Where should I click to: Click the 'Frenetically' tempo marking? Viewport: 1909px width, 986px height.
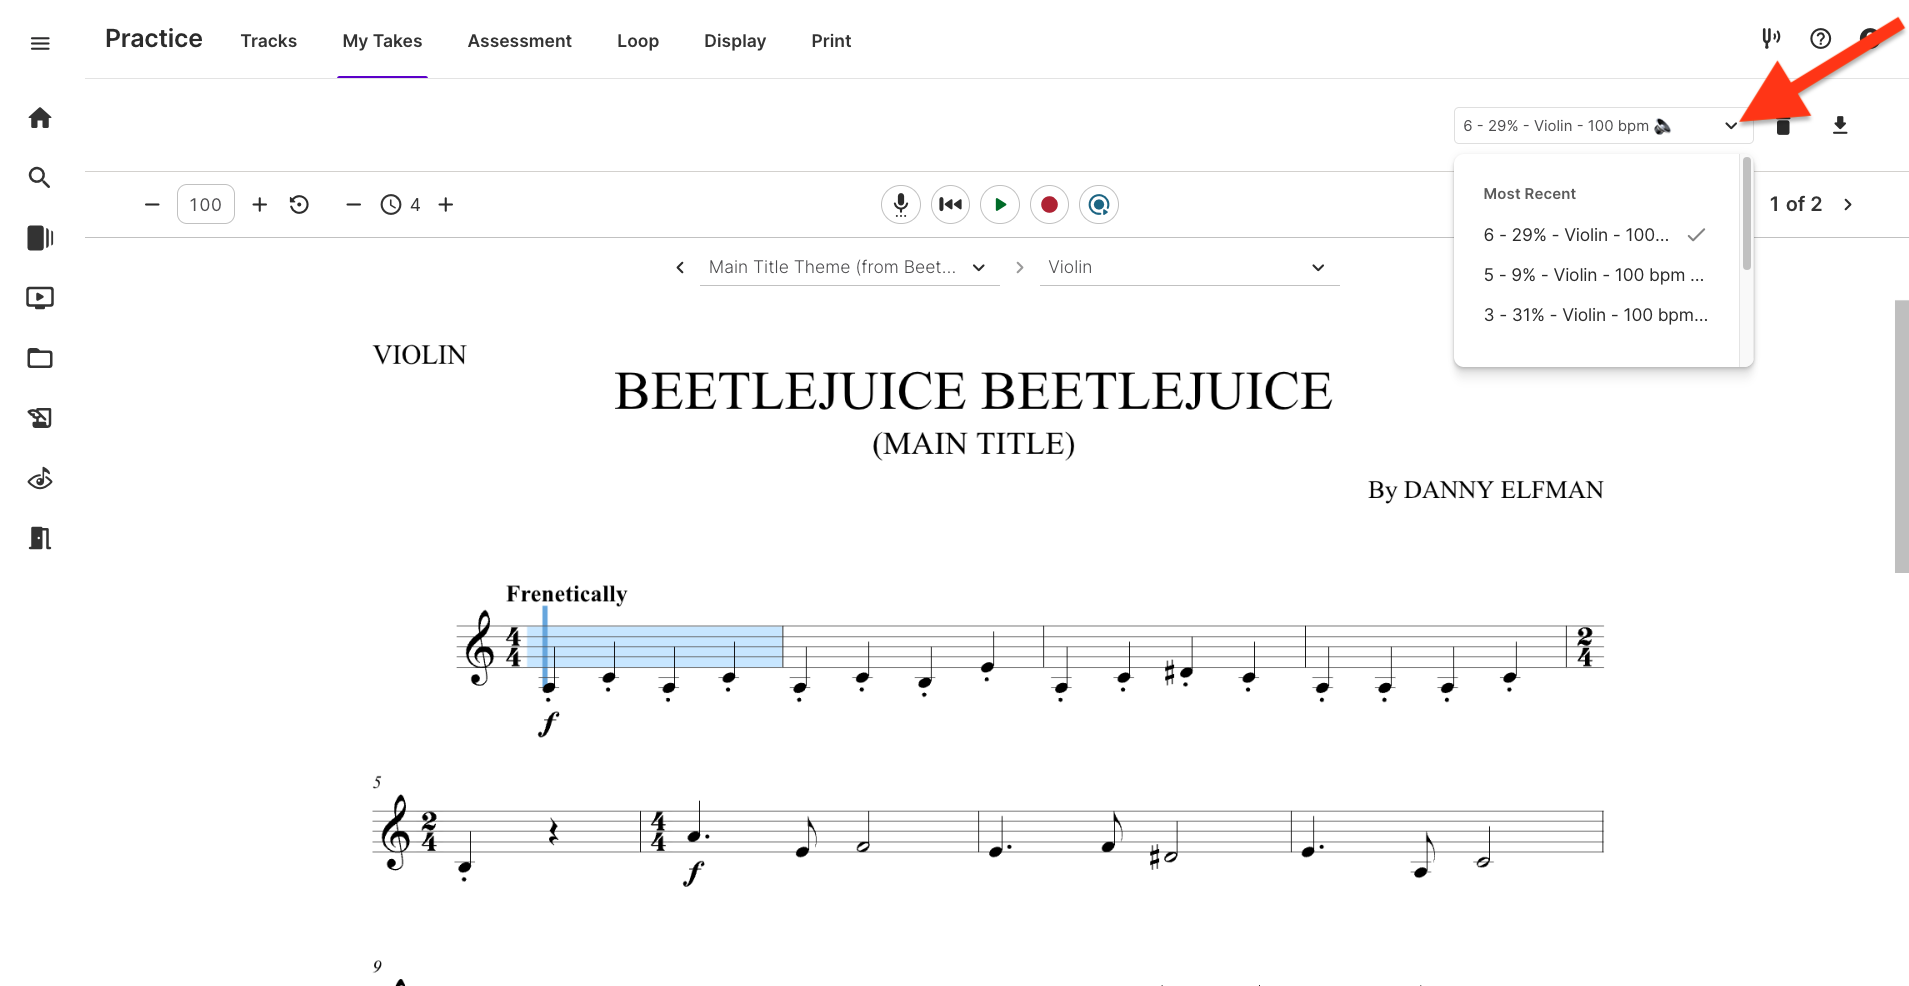click(566, 594)
